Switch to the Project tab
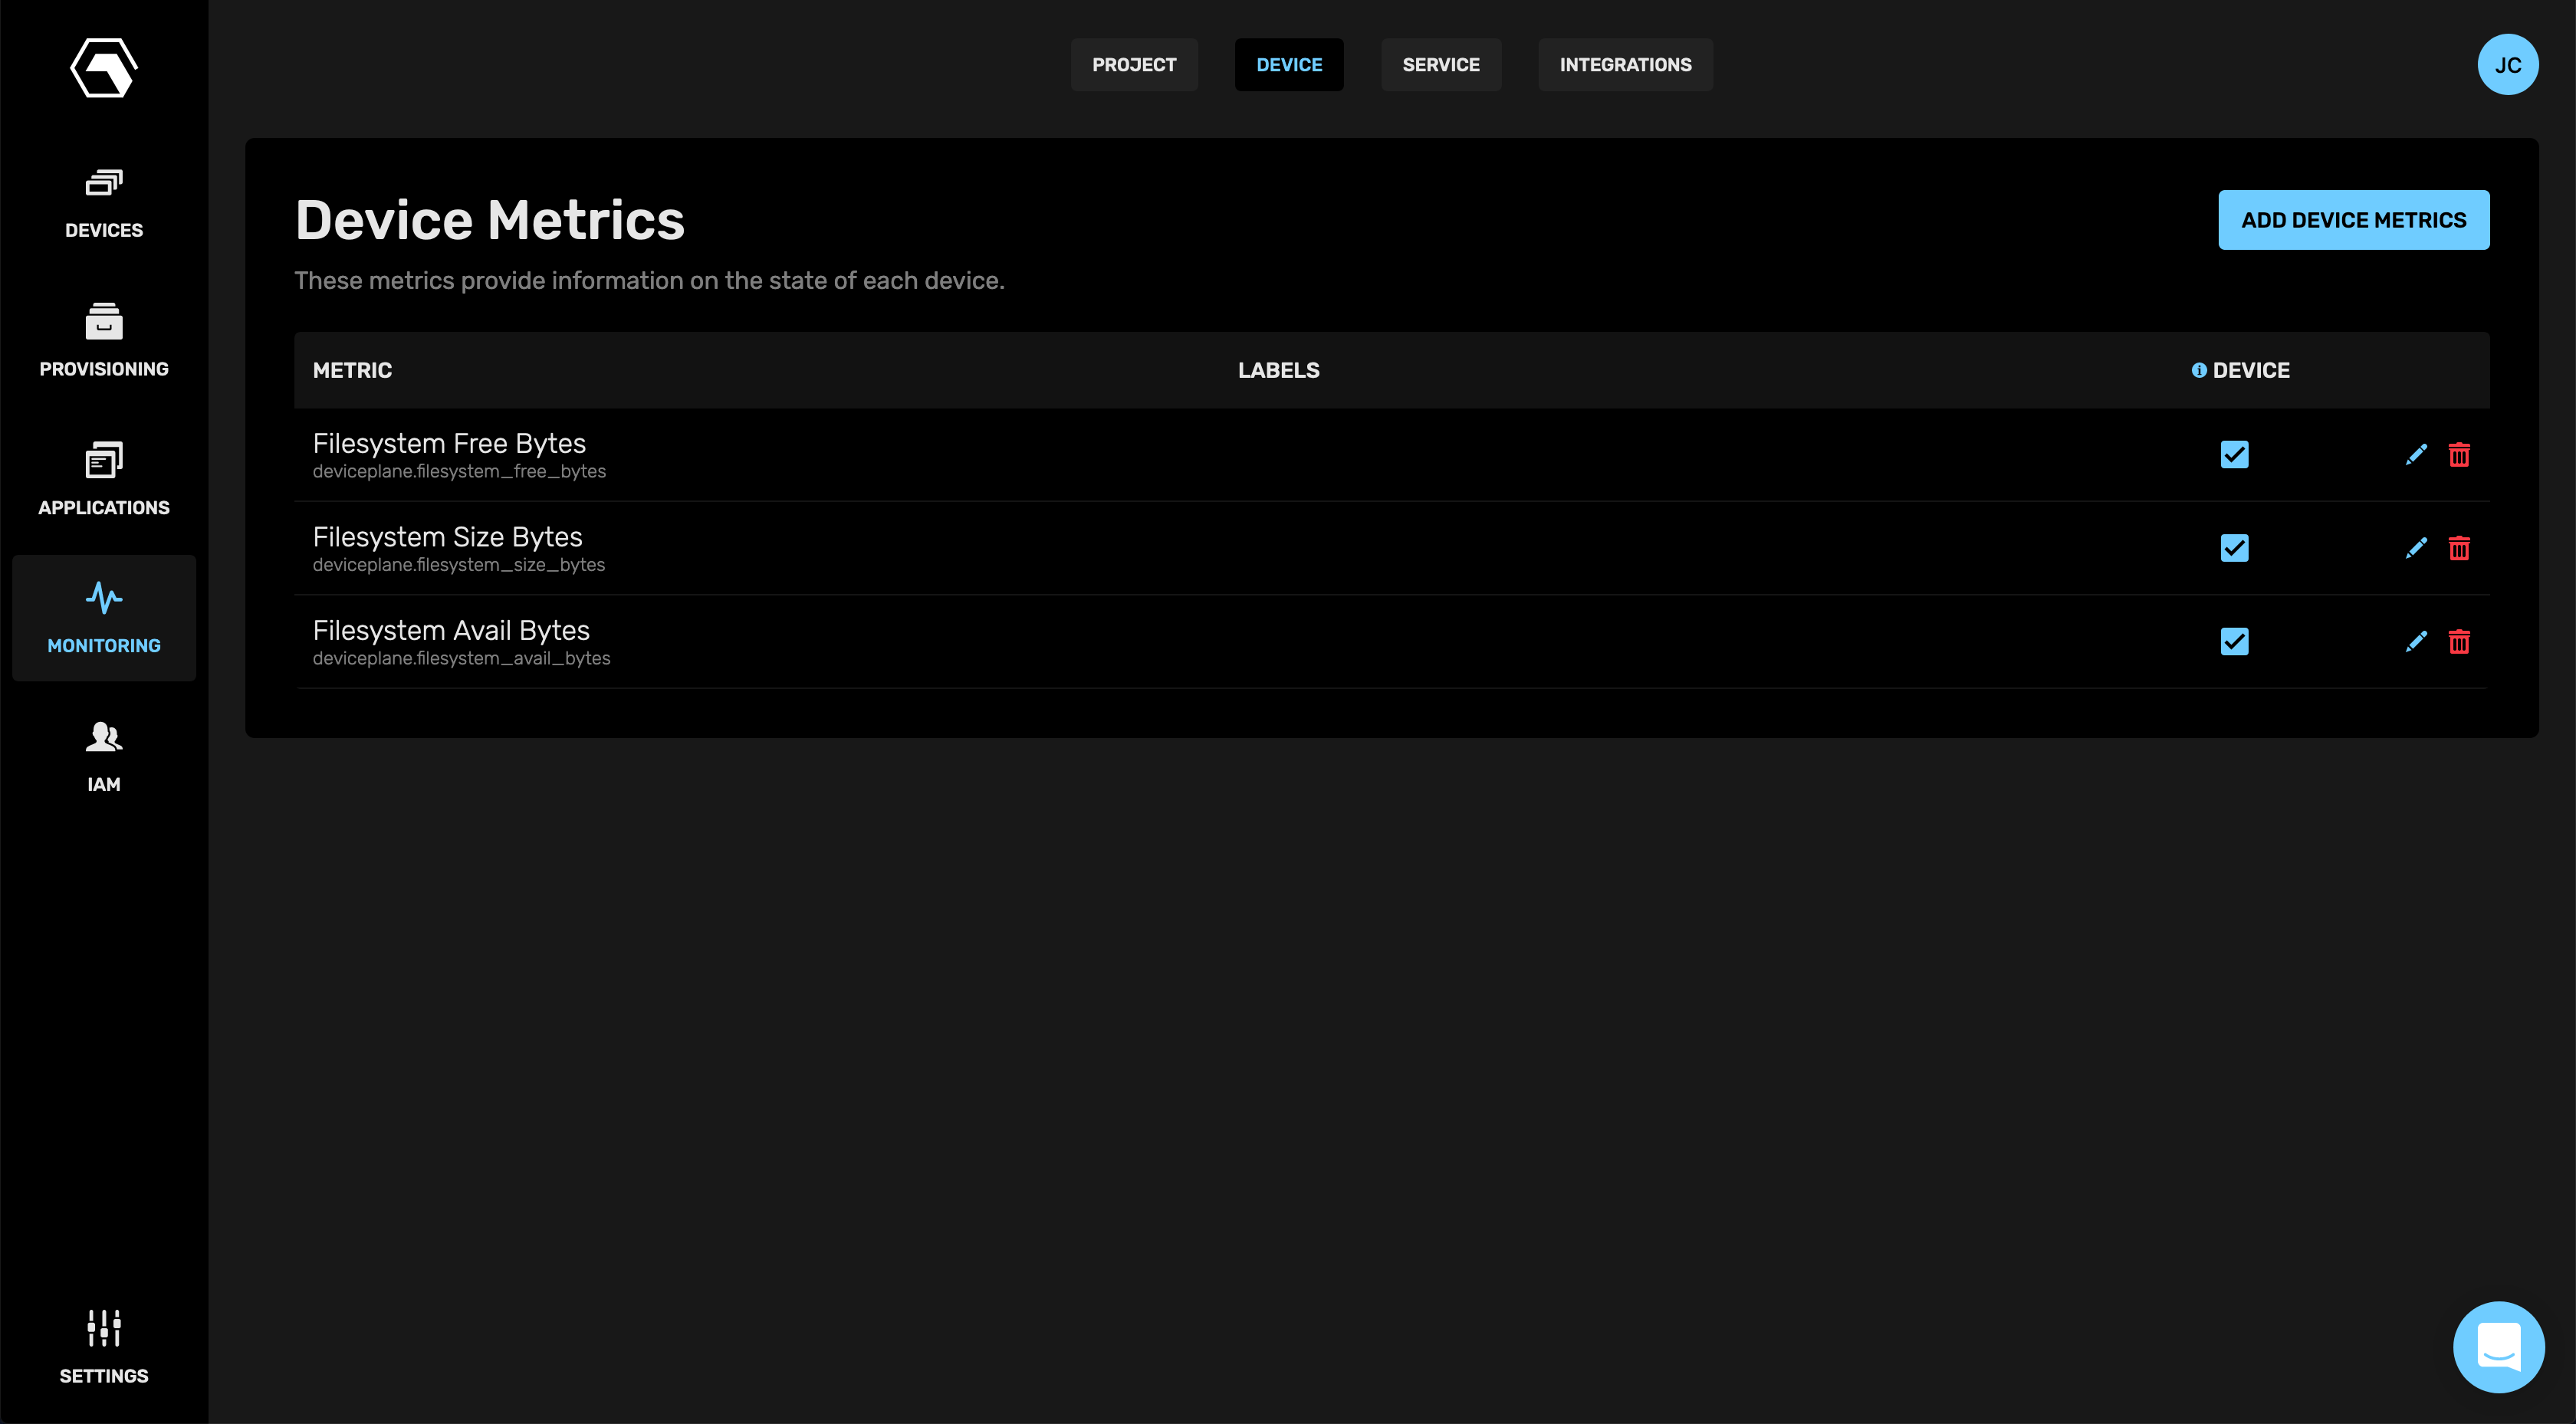Image resolution: width=2576 pixels, height=1424 pixels. pos(1134,65)
